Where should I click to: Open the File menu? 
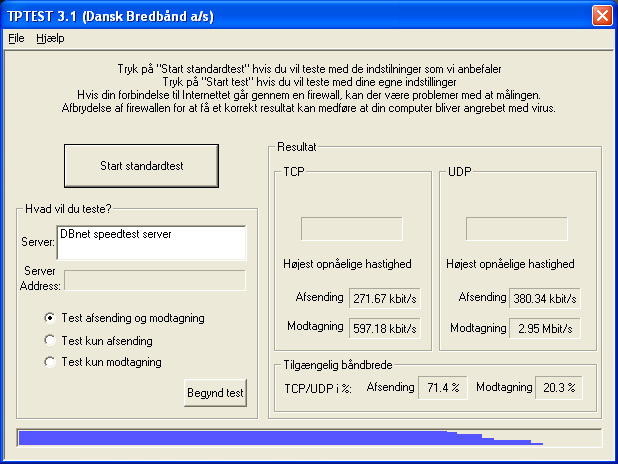tap(16, 38)
